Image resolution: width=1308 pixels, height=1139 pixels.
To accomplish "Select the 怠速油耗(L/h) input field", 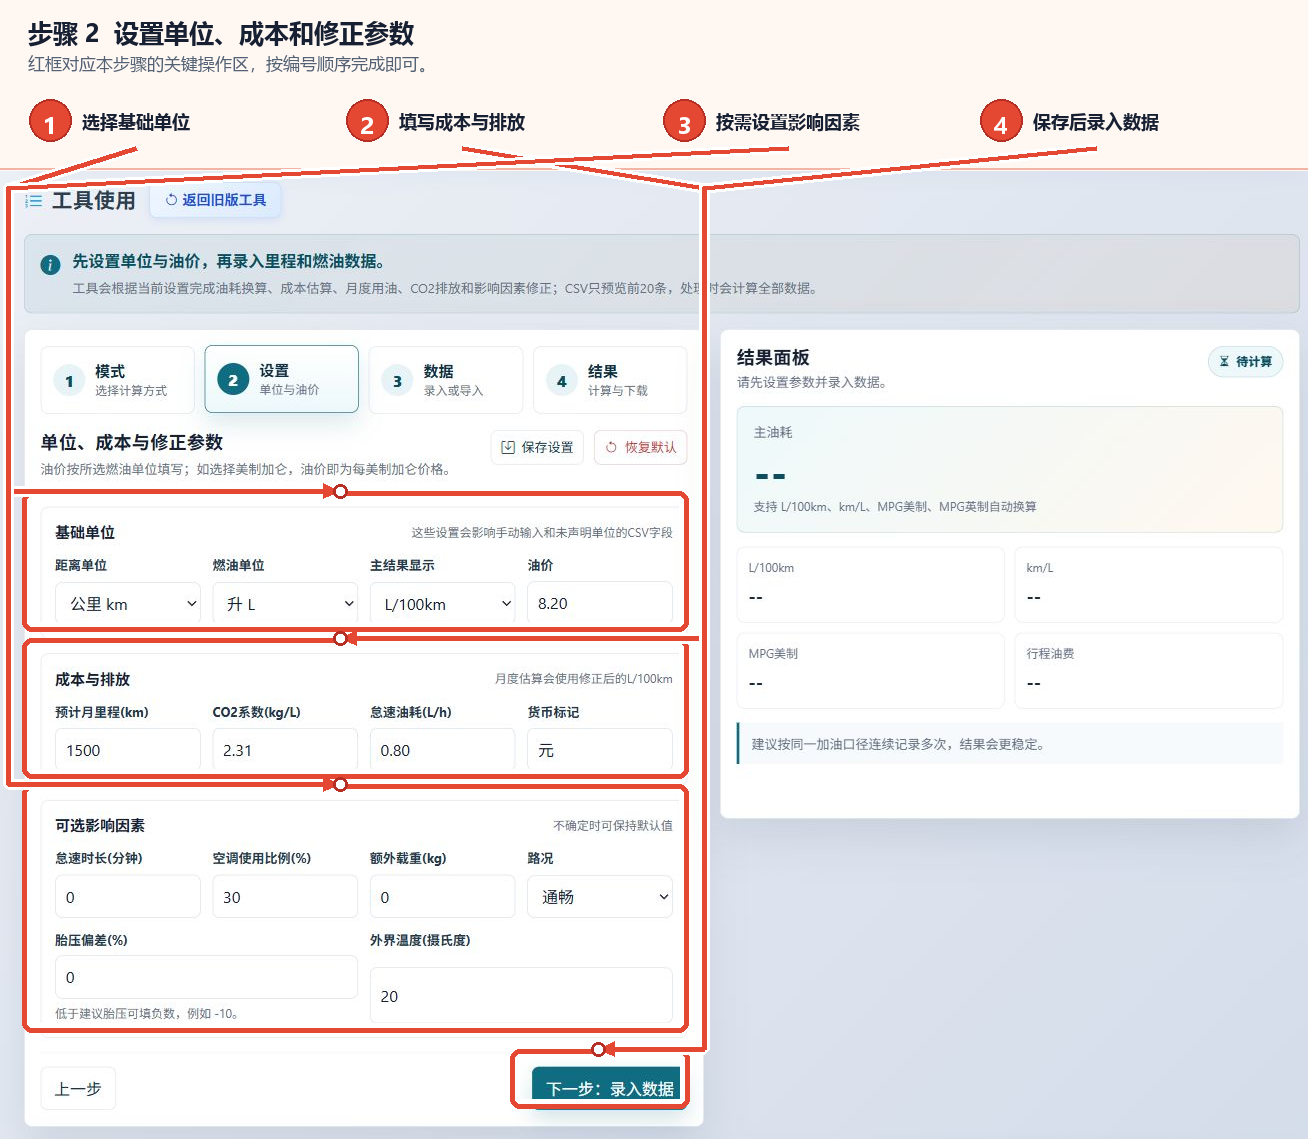I will pyautogui.click(x=442, y=750).
